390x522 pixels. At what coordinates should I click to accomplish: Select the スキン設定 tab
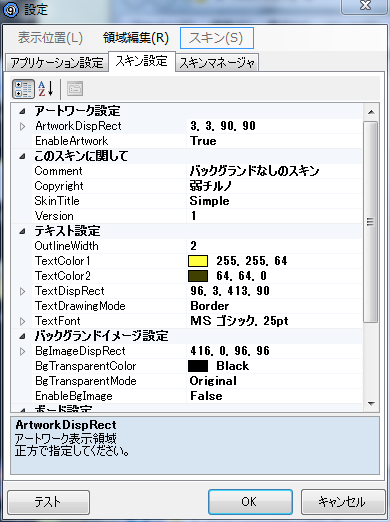pos(142,61)
